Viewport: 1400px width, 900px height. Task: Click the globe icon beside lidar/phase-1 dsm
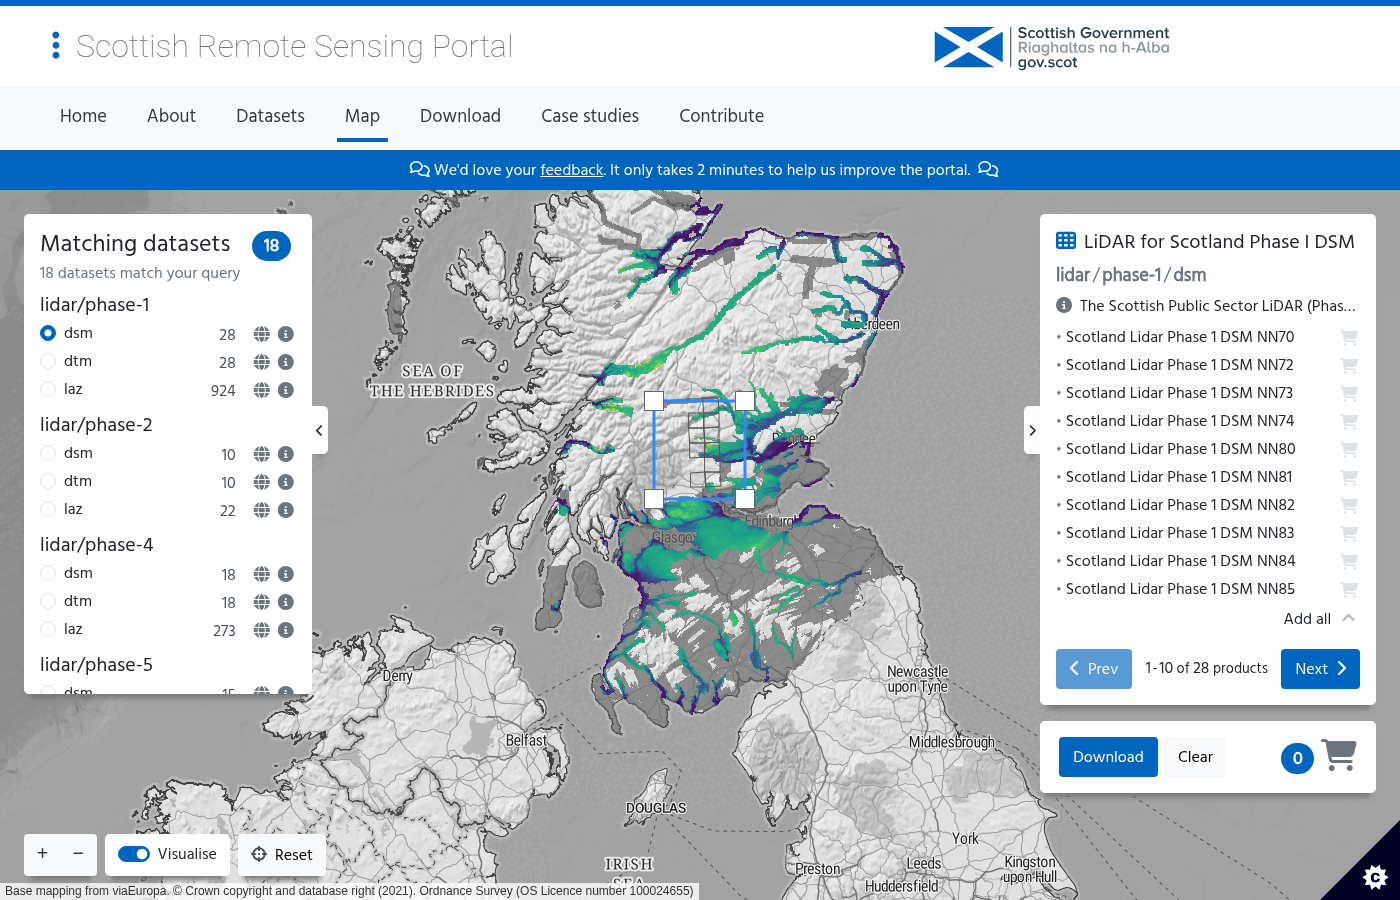pyautogui.click(x=261, y=333)
